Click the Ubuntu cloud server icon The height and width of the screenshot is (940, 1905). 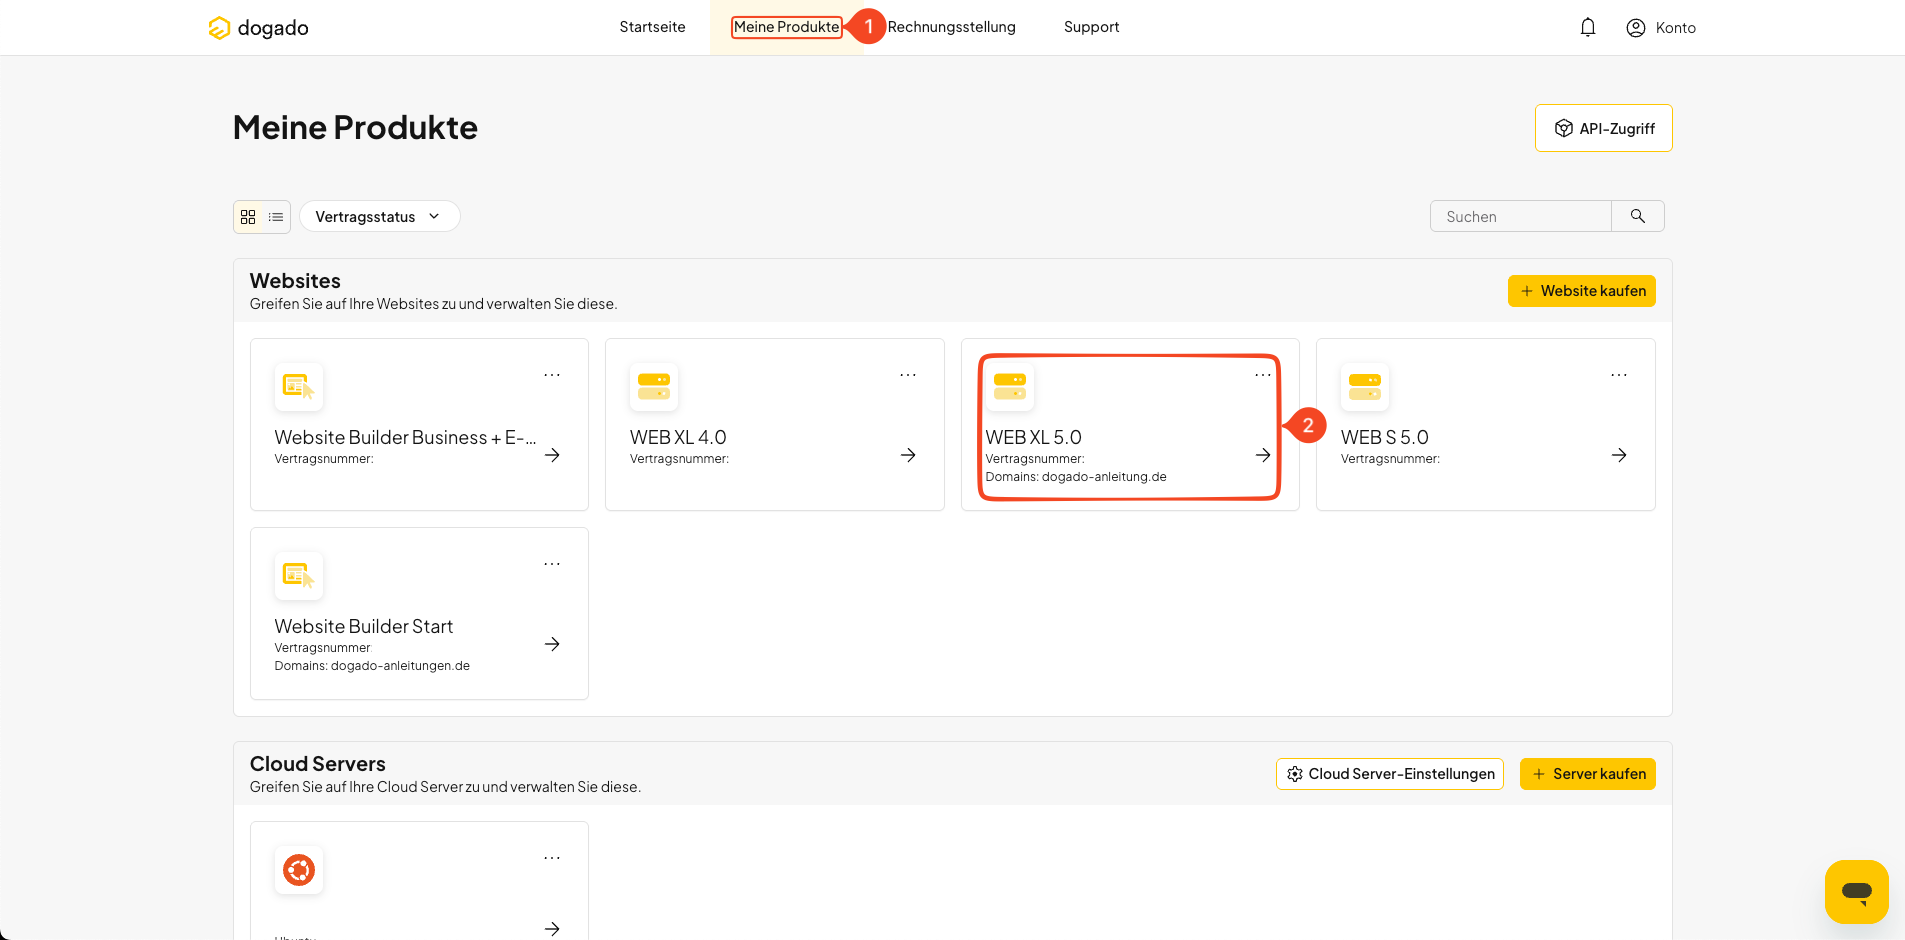(x=299, y=870)
